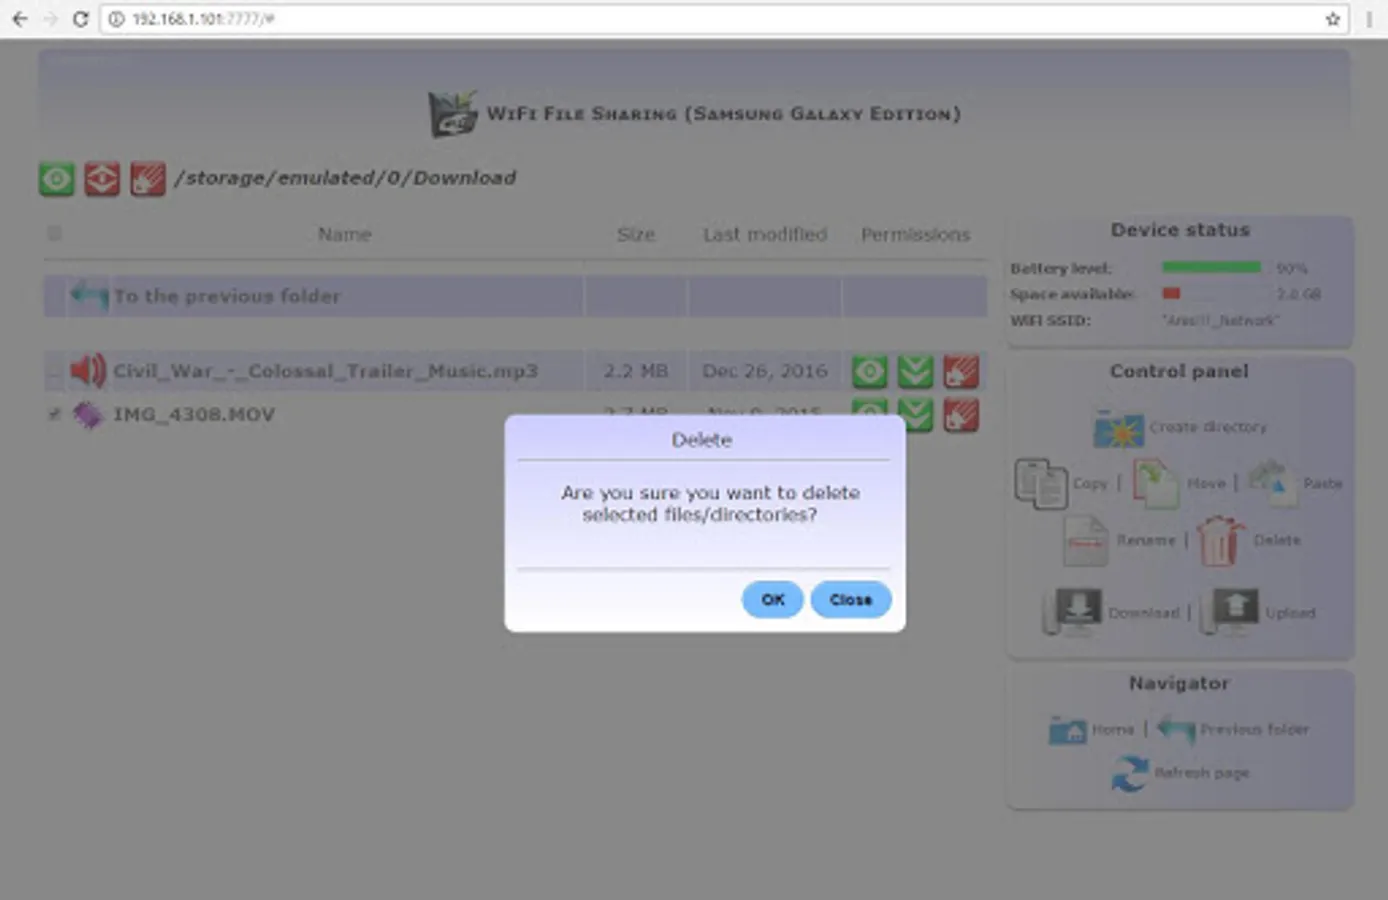Screen dimensions: 1388x900
Task: Go to the previous folder row
Action: (515, 296)
